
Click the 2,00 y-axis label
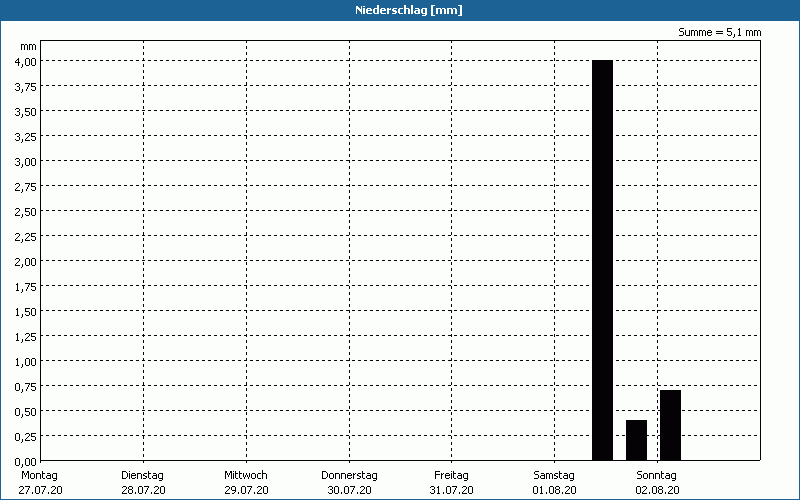tap(26, 262)
